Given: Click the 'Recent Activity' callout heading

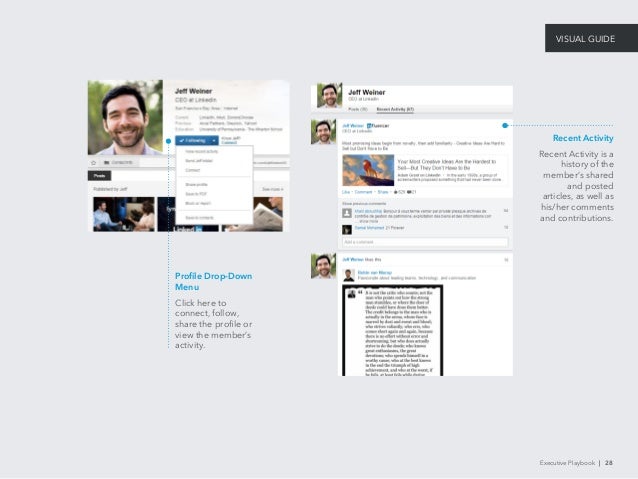Looking at the screenshot, I should coord(583,138).
